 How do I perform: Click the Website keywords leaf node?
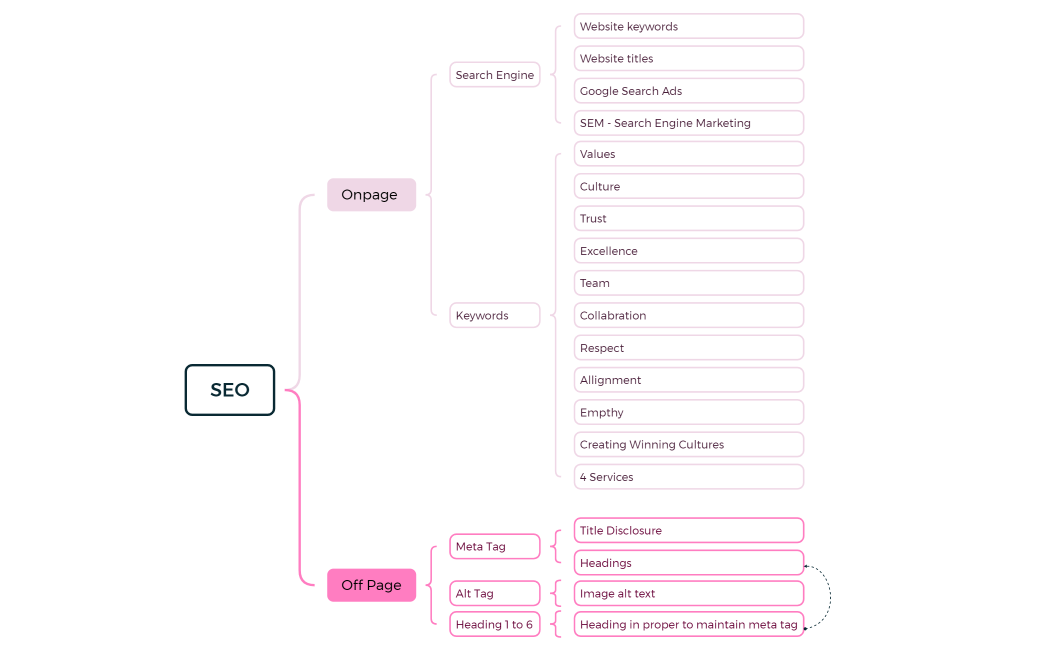coord(688,27)
